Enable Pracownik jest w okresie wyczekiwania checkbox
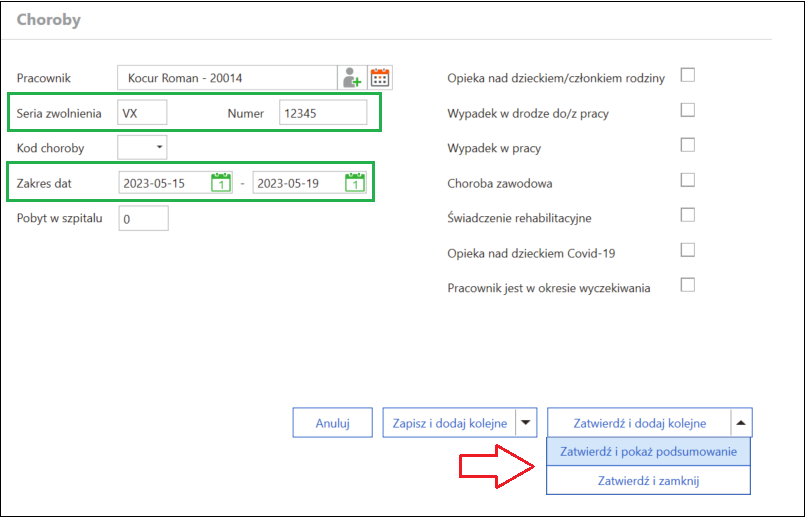The height and width of the screenshot is (518, 807). [688, 285]
